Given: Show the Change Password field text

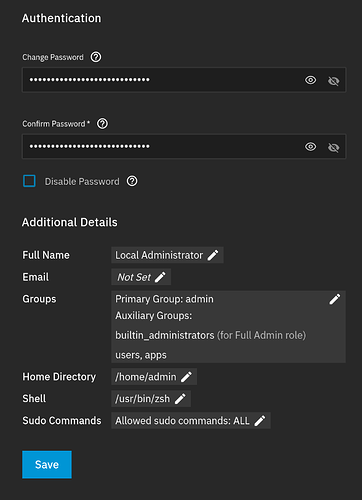Looking at the screenshot, I should (x=311, y=80).
